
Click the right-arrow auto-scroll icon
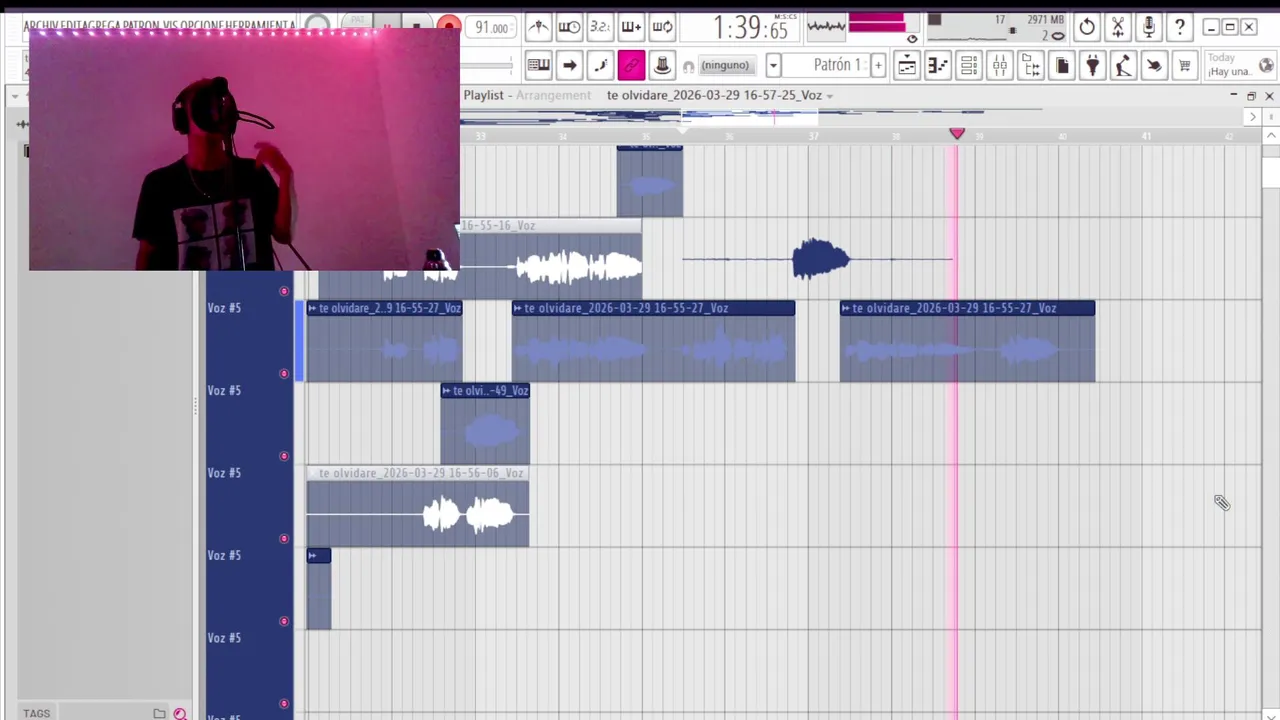[x=569, y=65]
